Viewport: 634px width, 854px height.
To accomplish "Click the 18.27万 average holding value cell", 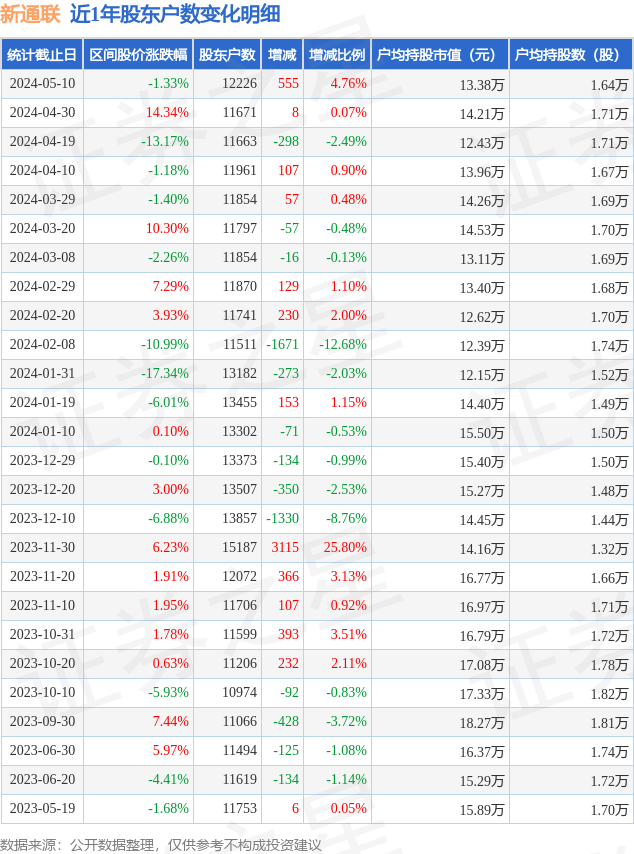I will [x=482, y=722].
